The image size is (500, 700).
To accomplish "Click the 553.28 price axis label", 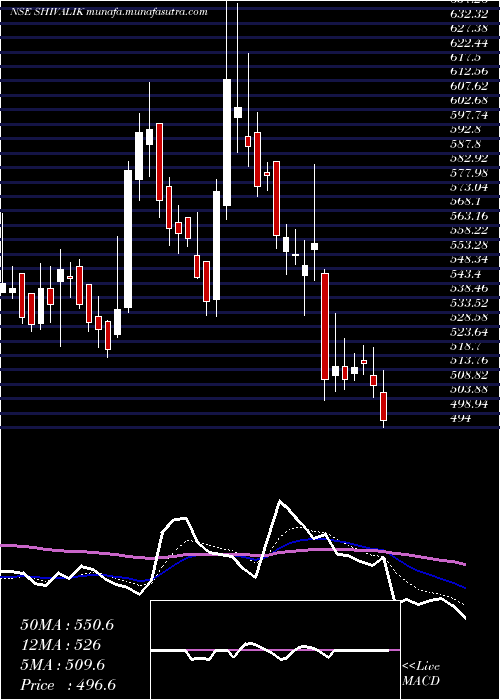I will click(x=469, y=245).
